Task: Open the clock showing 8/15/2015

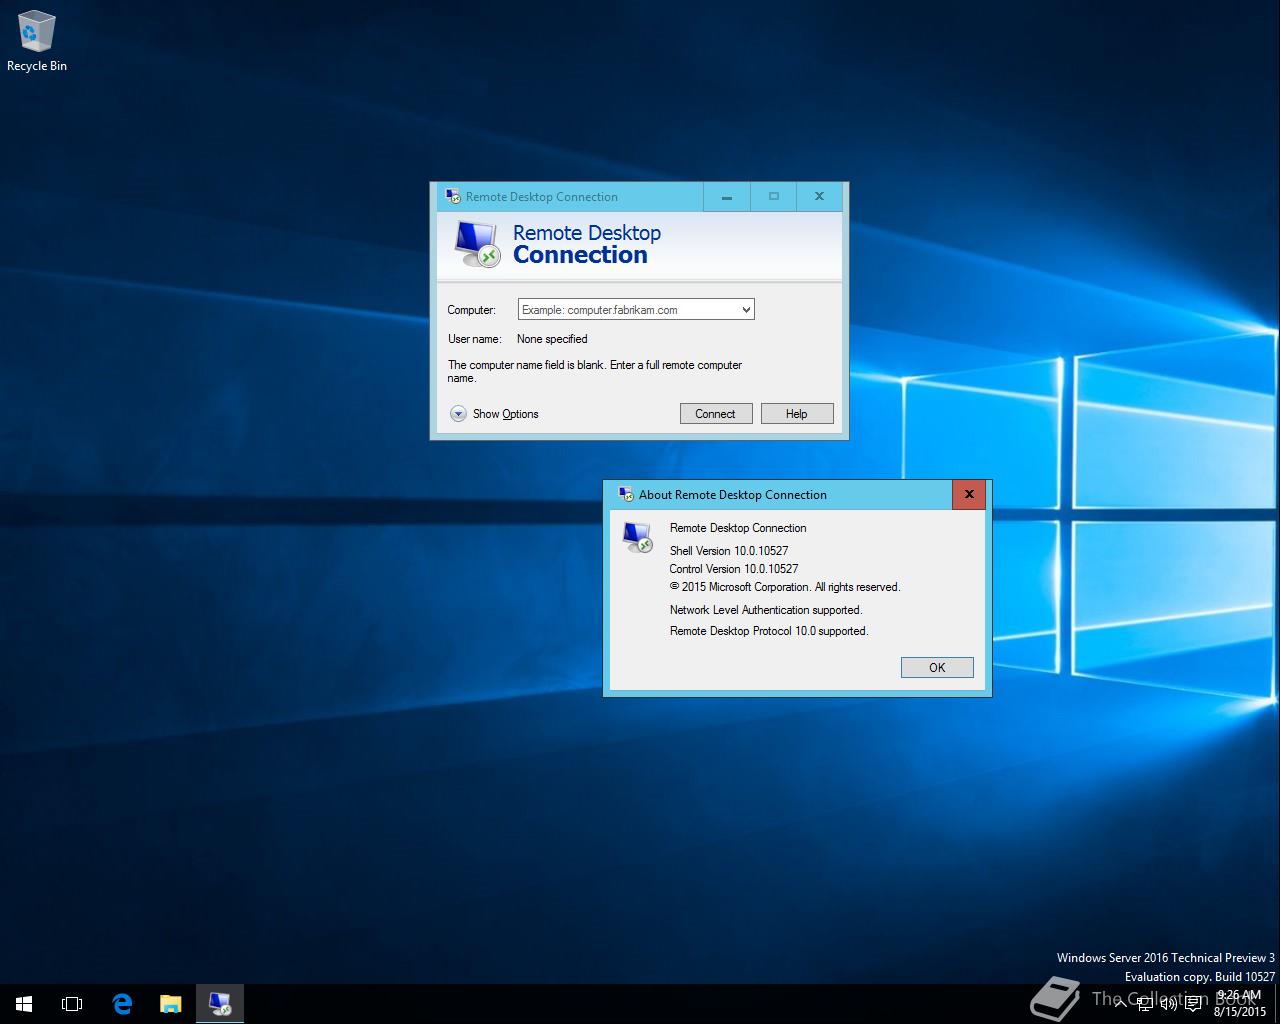Action: tap(1240, 1003)
